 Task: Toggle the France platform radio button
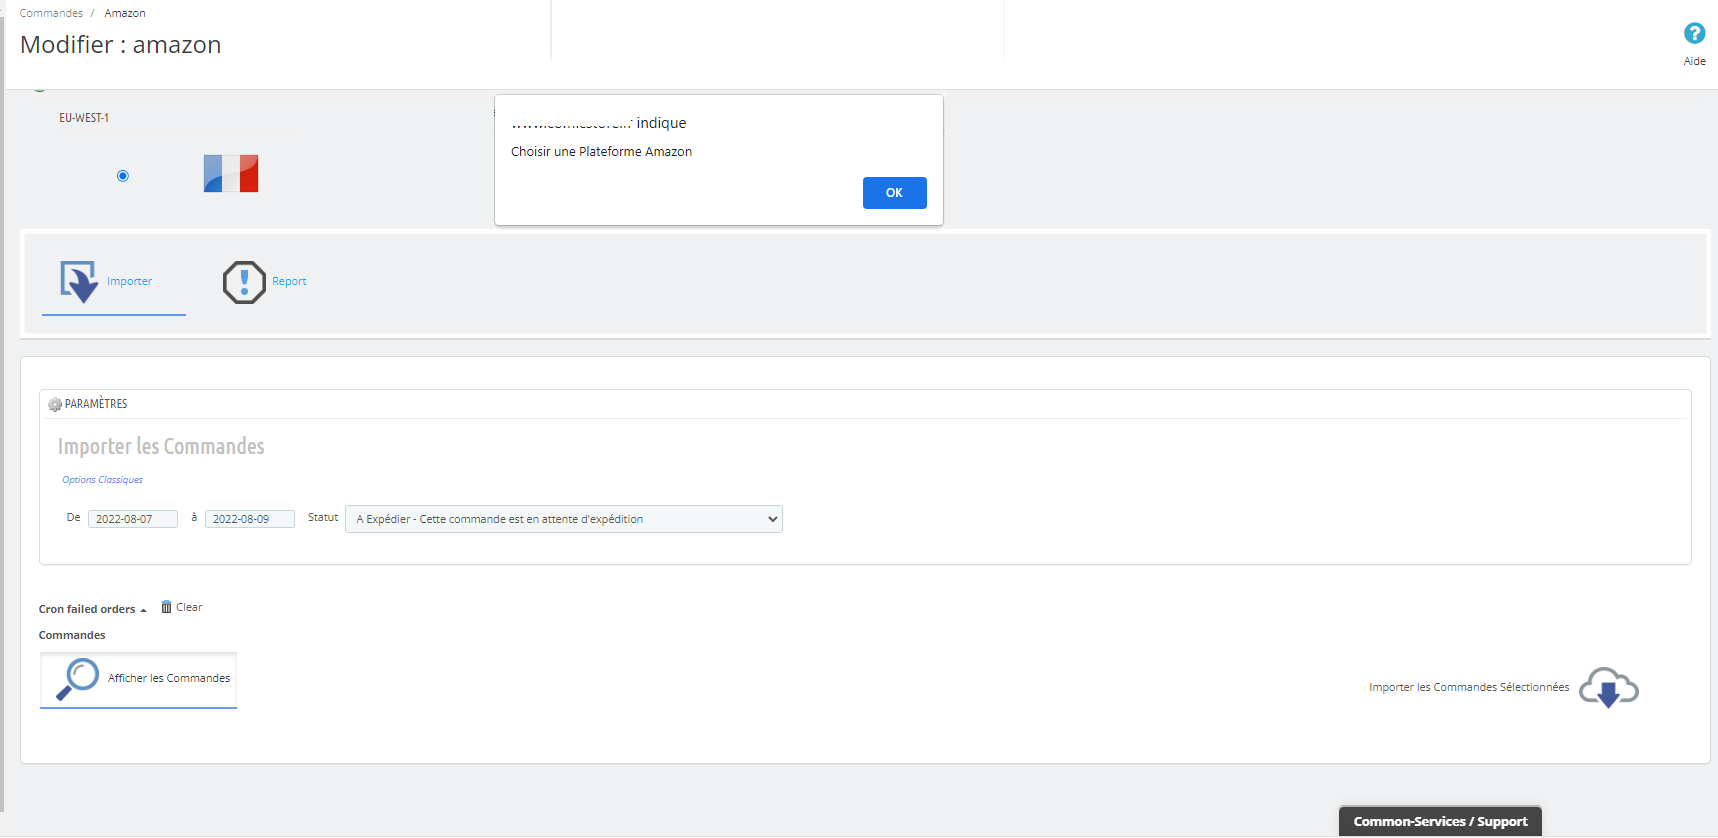(123, 176)
